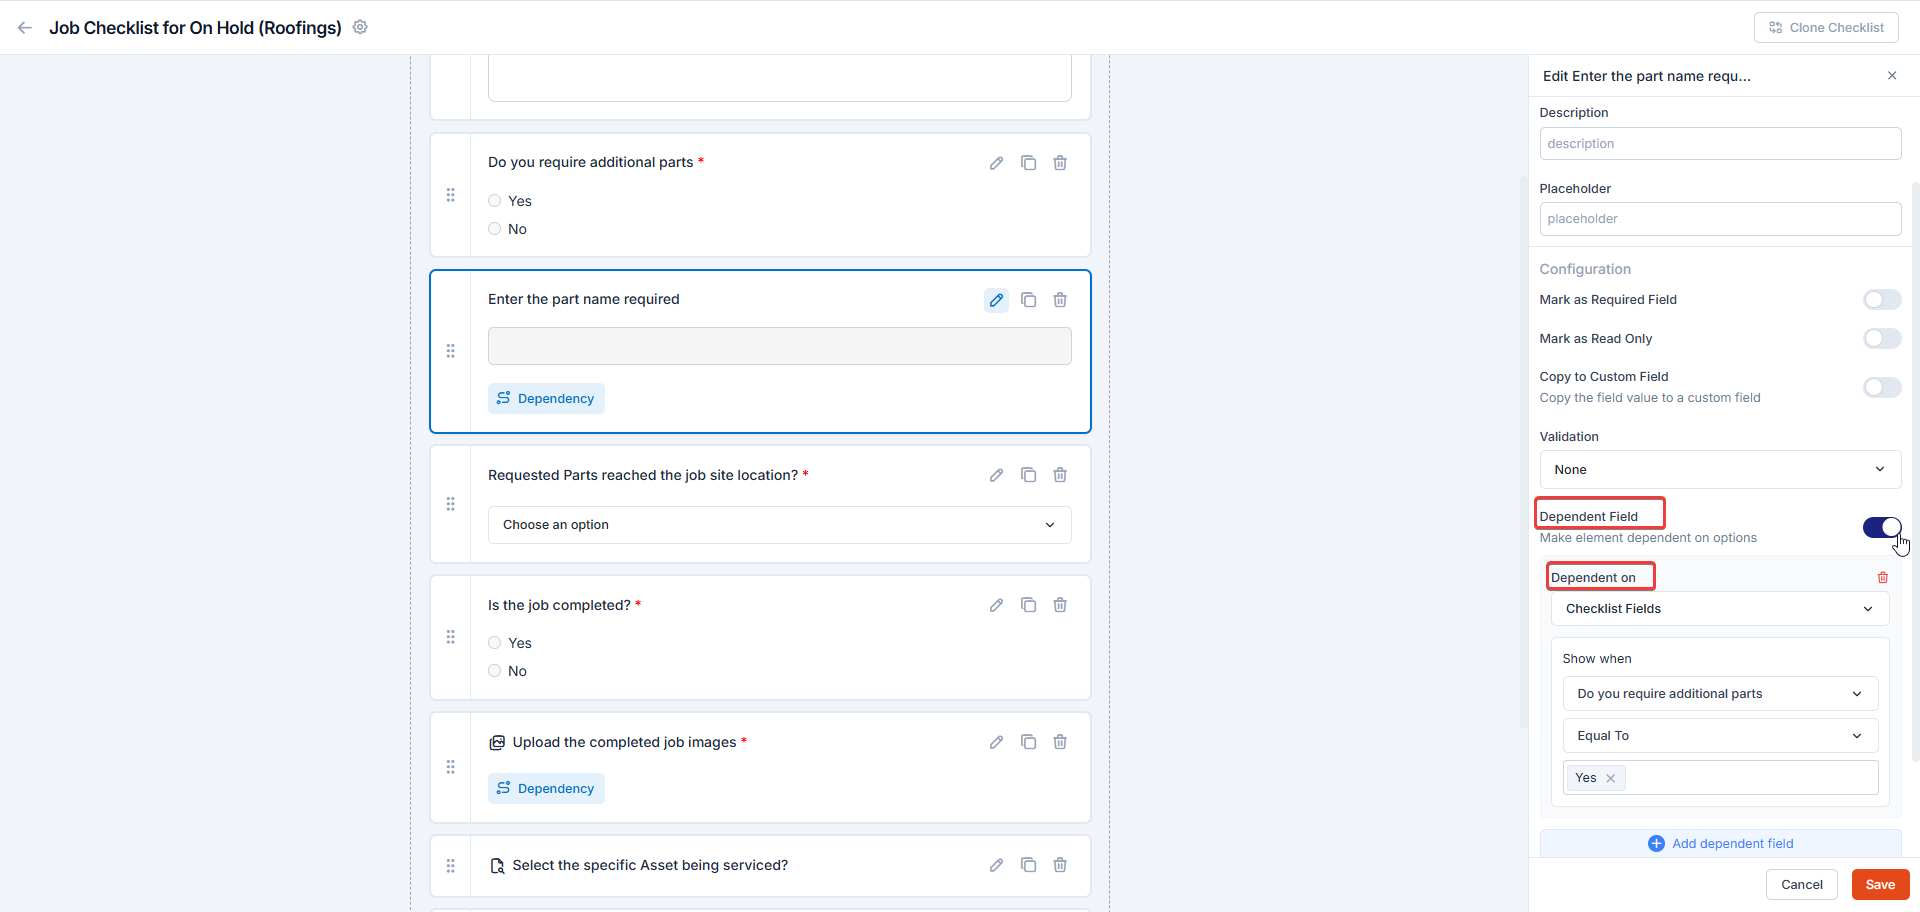Close the edit panel with the X icon
The height and width of the screenshot is (912, 1920).
click(x=1892, y=75)
